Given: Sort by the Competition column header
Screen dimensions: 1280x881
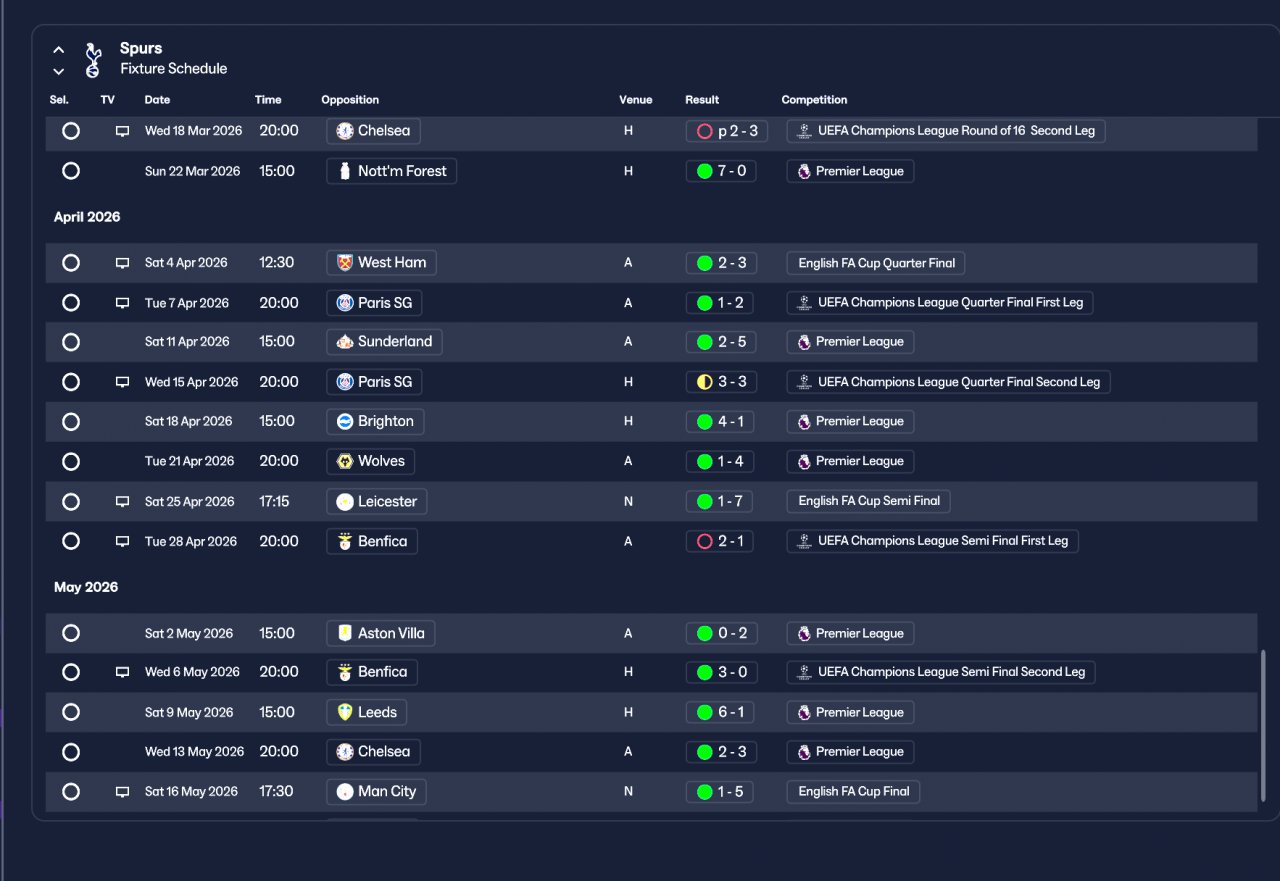Looking at the screenshot, I should click(814, 100).
